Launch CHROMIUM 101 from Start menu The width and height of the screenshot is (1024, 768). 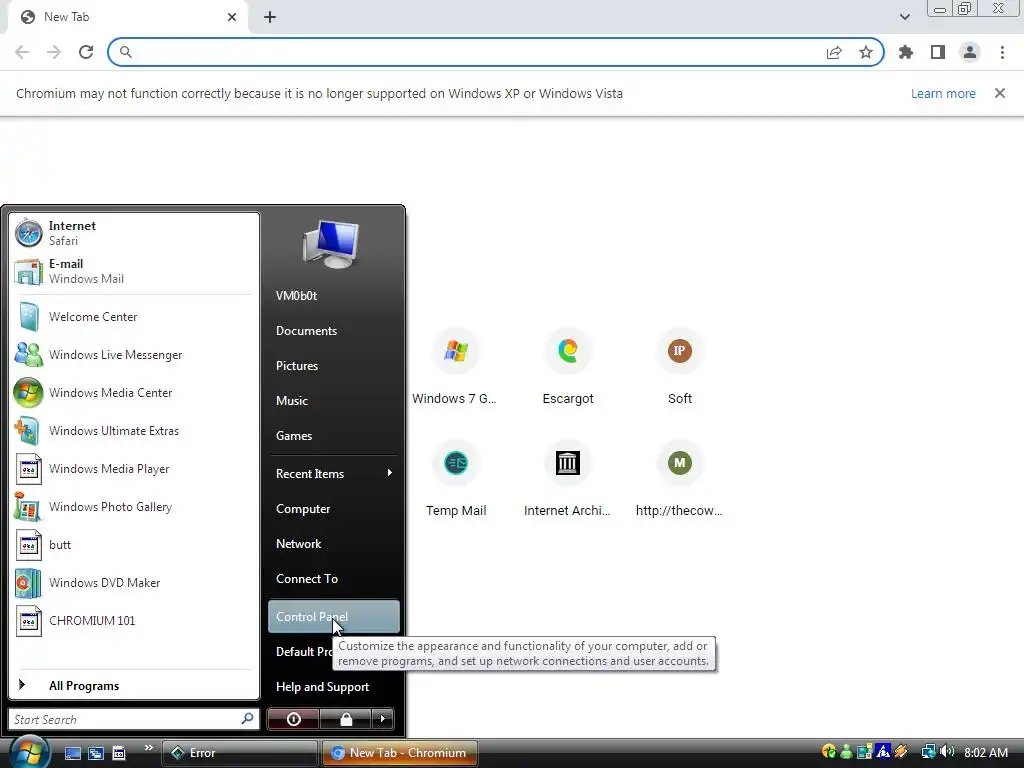point(134,620)
